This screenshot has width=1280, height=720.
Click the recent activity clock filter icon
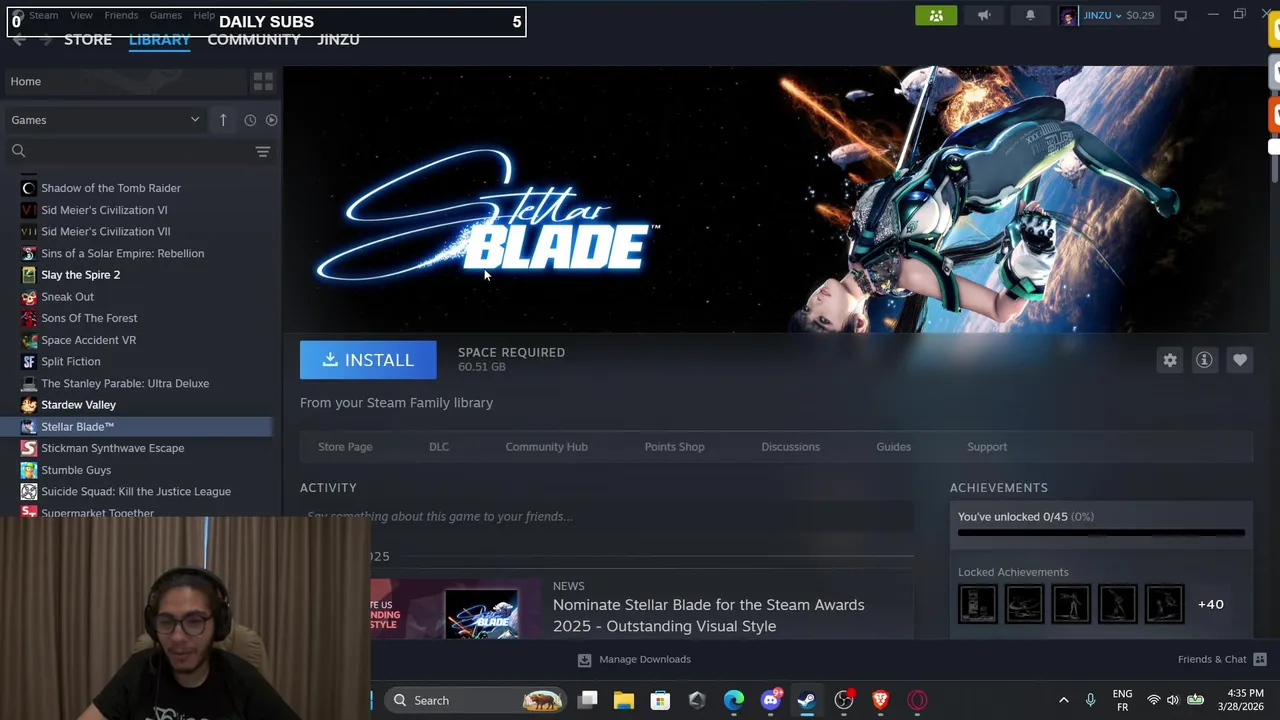tap(250, 120)
